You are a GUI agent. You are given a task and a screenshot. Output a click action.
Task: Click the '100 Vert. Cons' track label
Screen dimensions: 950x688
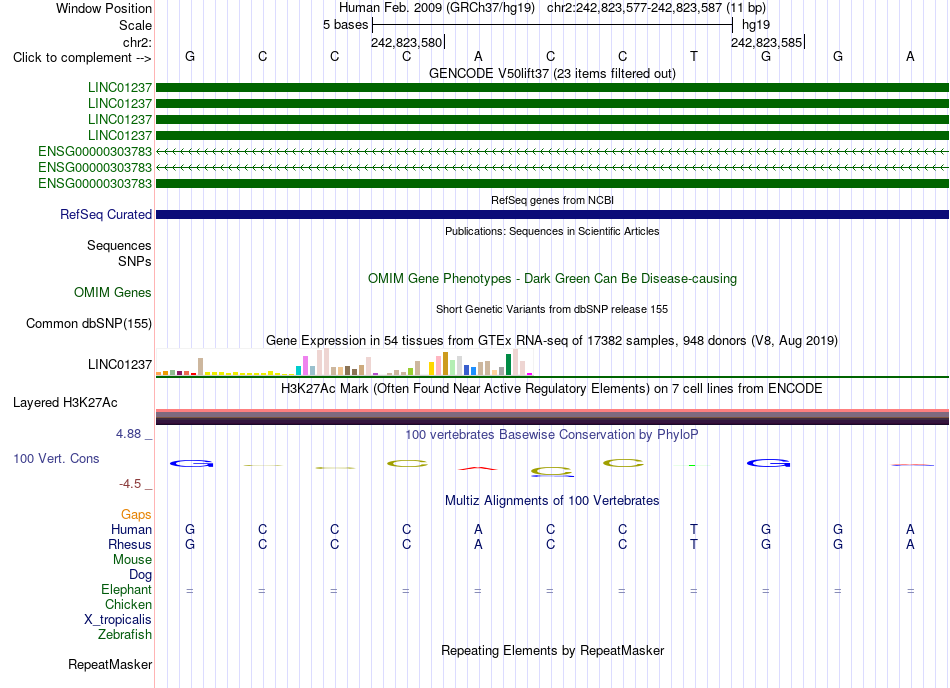point(56,458)
